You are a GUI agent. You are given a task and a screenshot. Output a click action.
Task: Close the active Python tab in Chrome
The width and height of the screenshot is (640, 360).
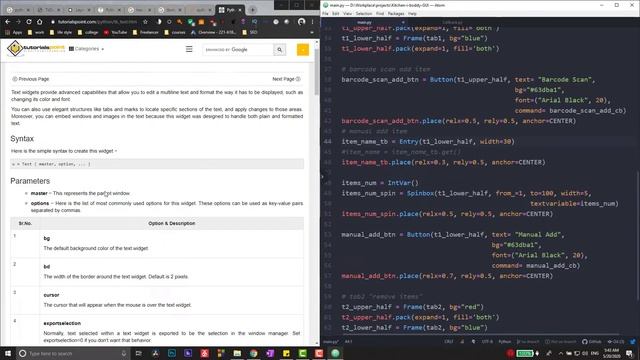(240, 9)
